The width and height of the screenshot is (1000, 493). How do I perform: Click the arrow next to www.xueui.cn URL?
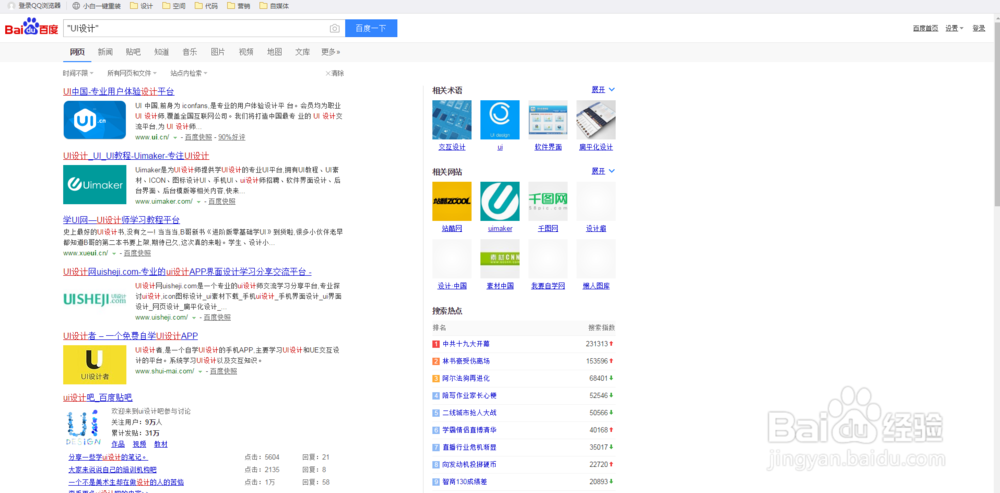(114, 253)
